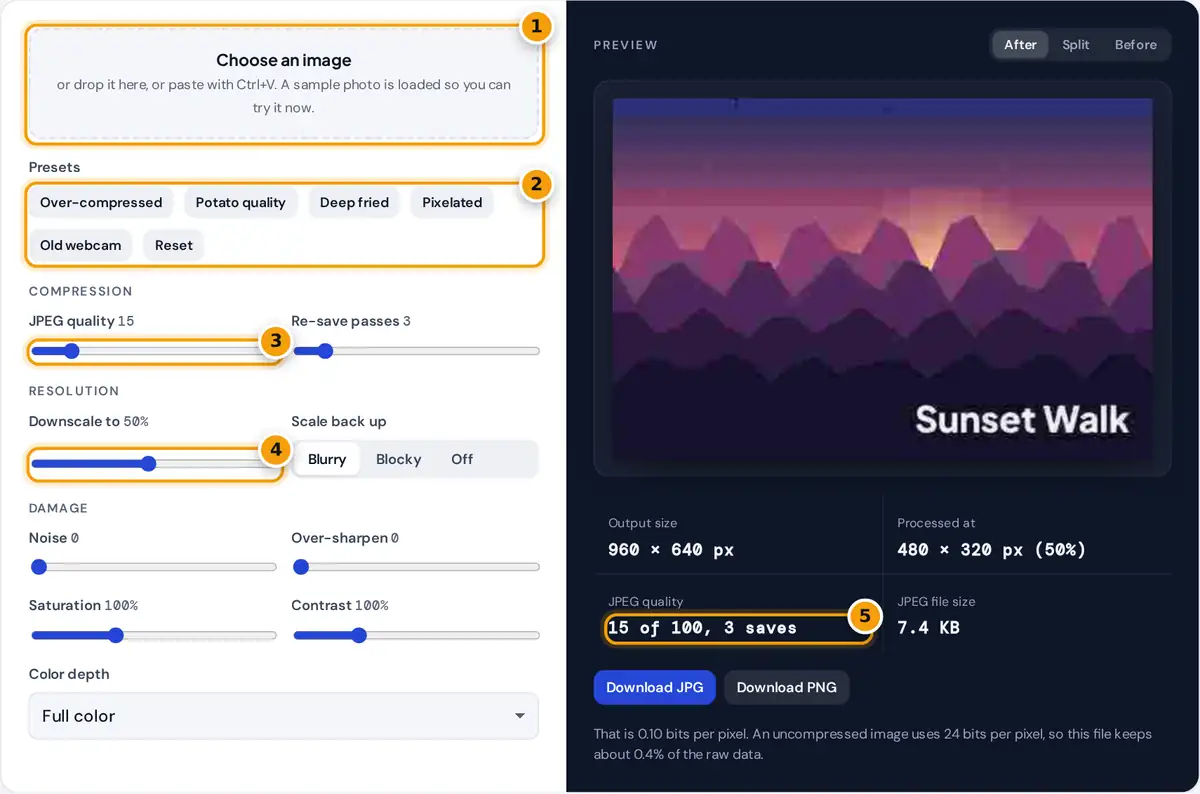This screenshot has width=1200, height=794.
Task: Click the 'PREVIEW' heading
Action: pyautogui.click(x=626, y=45)
